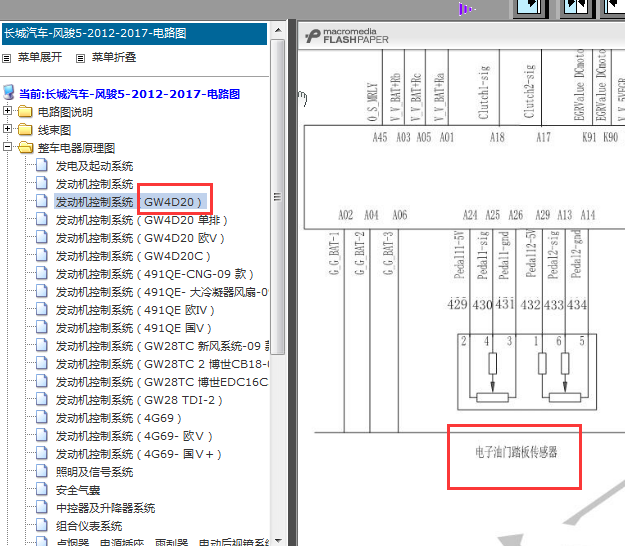Click the tree panel scroll-up arrow
Image resolution: width=625 pixels, height=546 pixels.
[x=278, y=30]
